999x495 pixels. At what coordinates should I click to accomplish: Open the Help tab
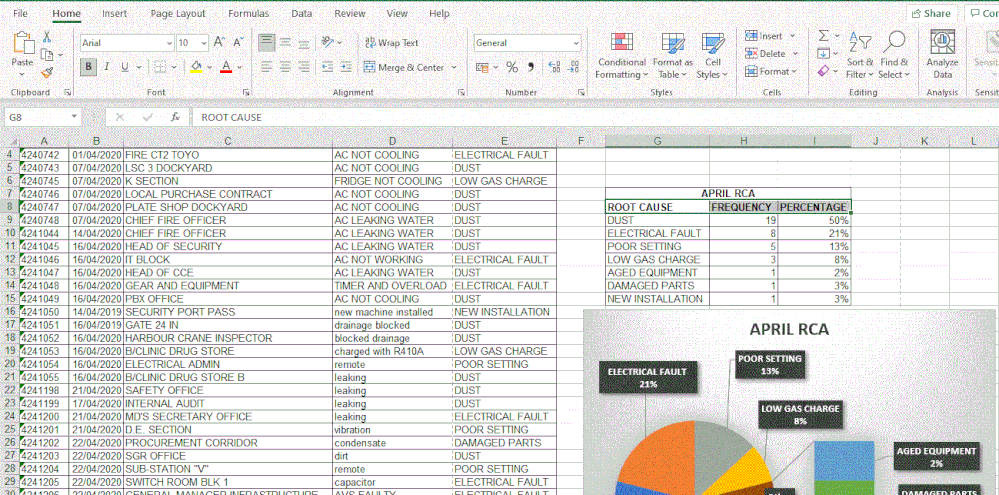click(439, 13)
